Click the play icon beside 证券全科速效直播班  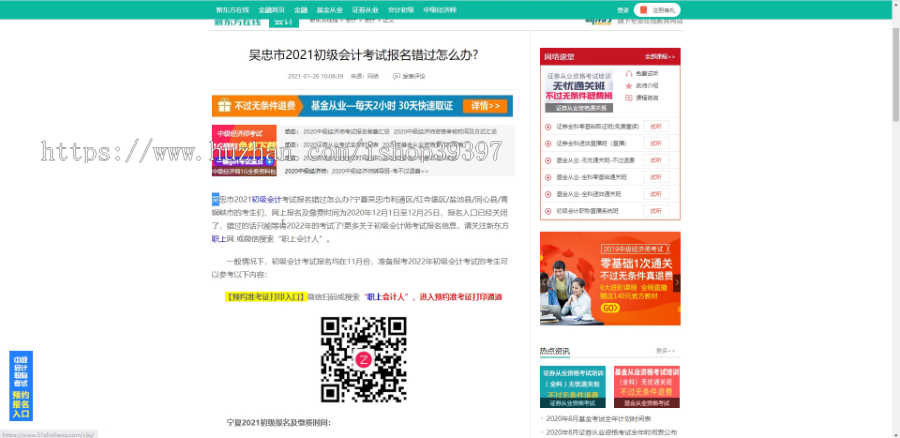(x=548, y=143)
